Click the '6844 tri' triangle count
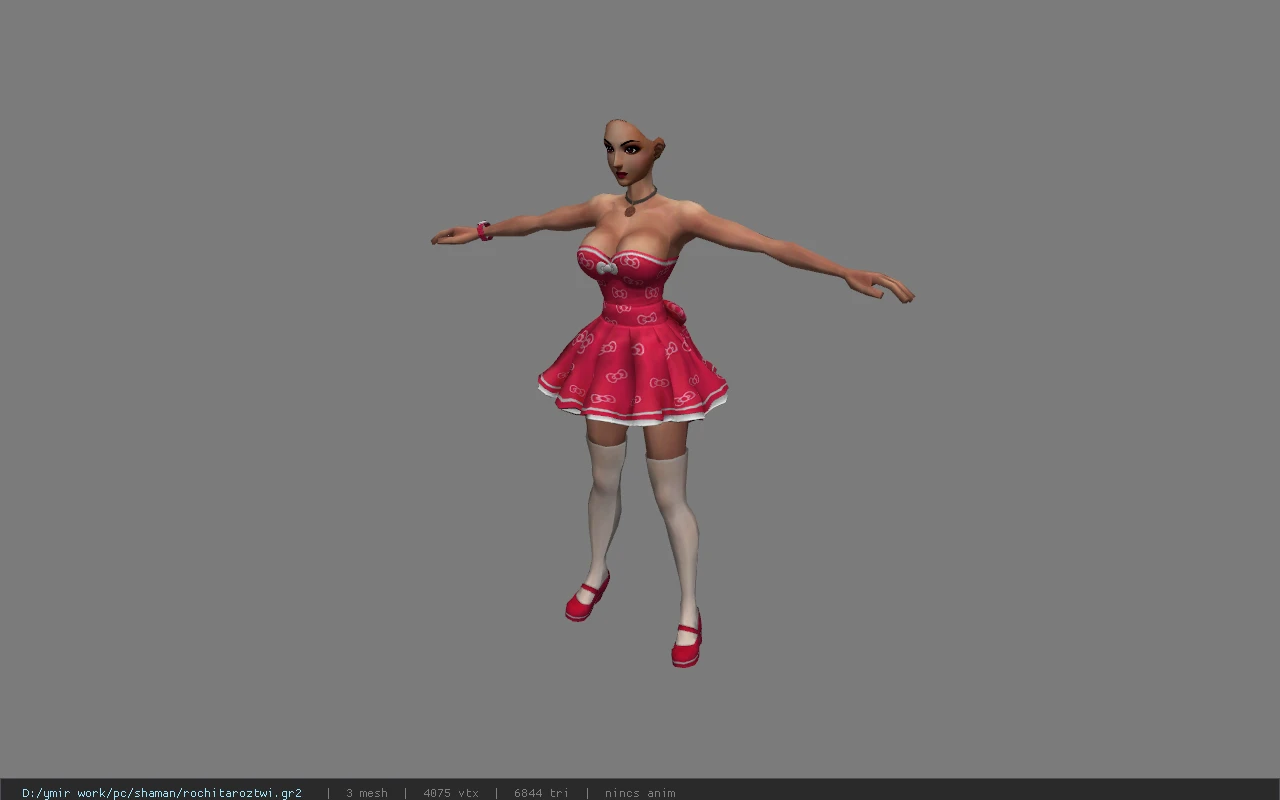 pos(541,793)
